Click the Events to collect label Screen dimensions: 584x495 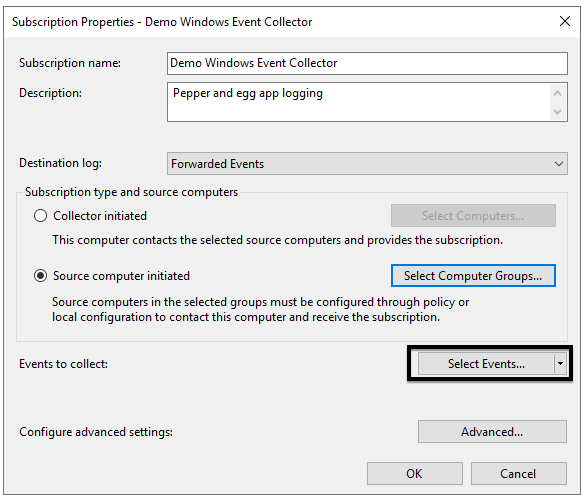click(x=63, y=364)
